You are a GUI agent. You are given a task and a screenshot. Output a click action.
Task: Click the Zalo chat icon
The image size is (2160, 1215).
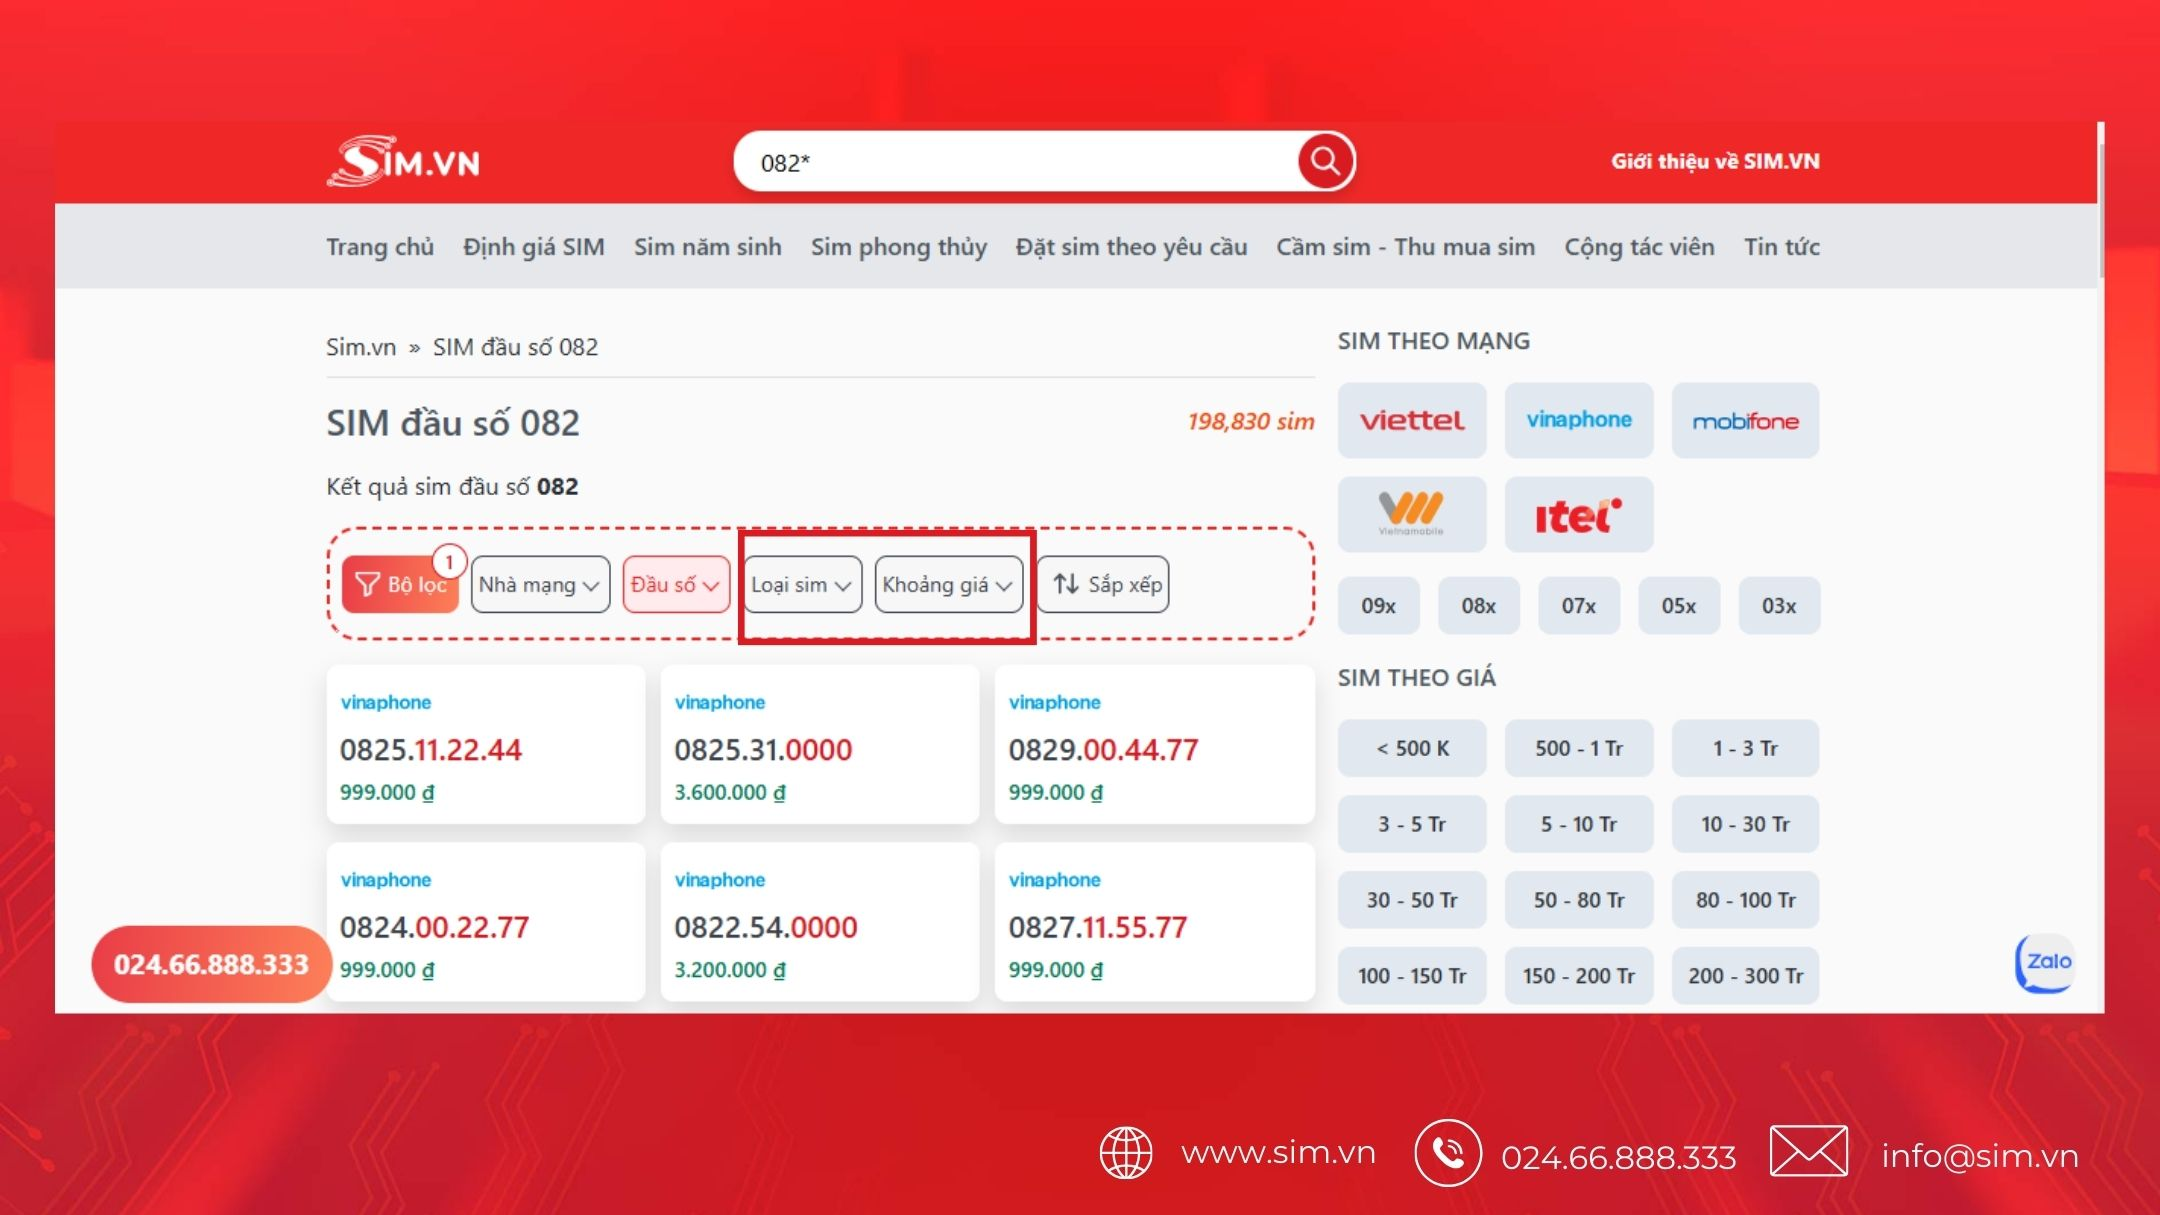coord(2046,963)
